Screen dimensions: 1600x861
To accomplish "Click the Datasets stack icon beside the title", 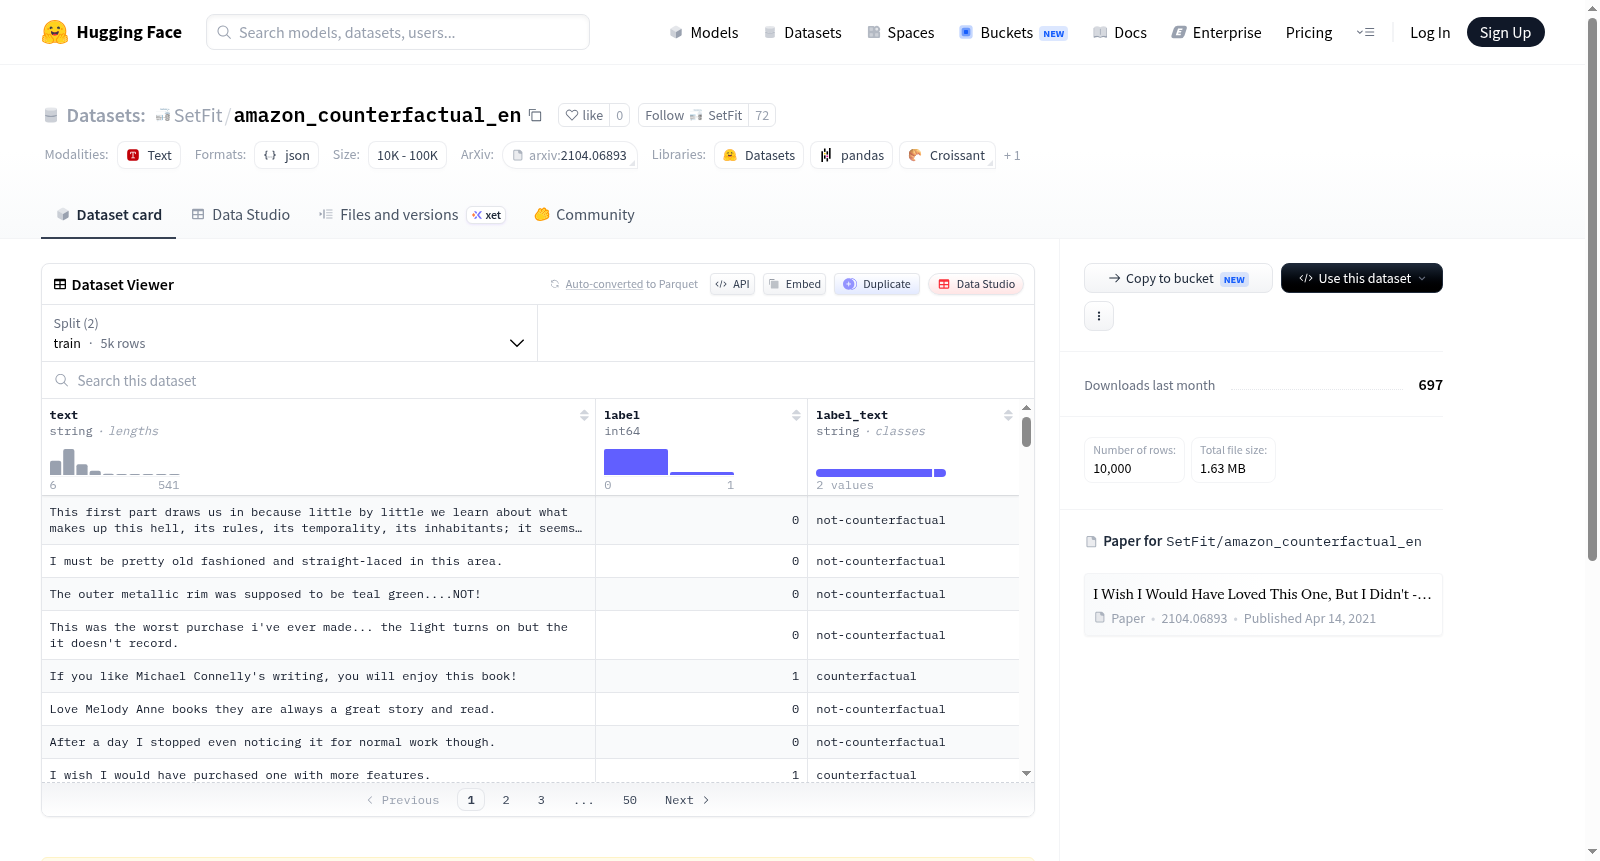I will (51, 115).
